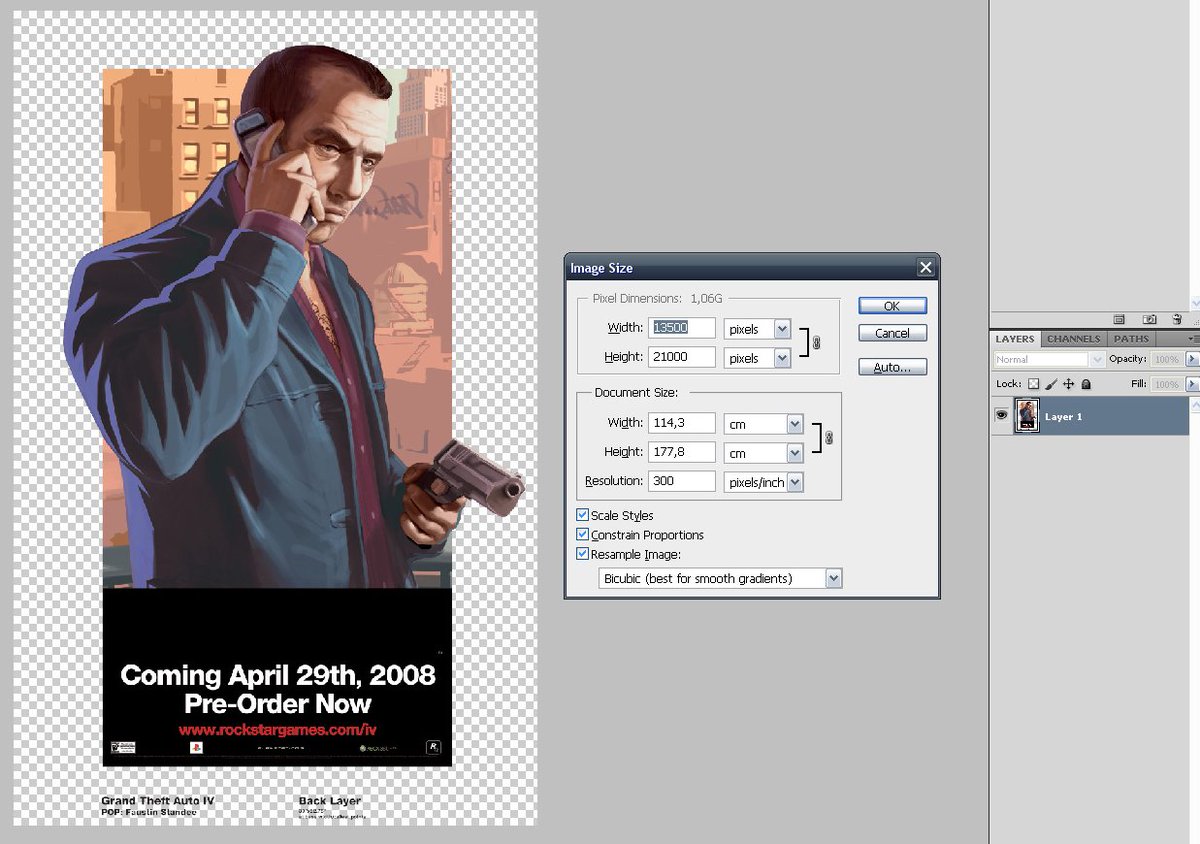Open the Opacity slider arrow
This screenshot has width=1200, height=844.
click(1192, 359)
